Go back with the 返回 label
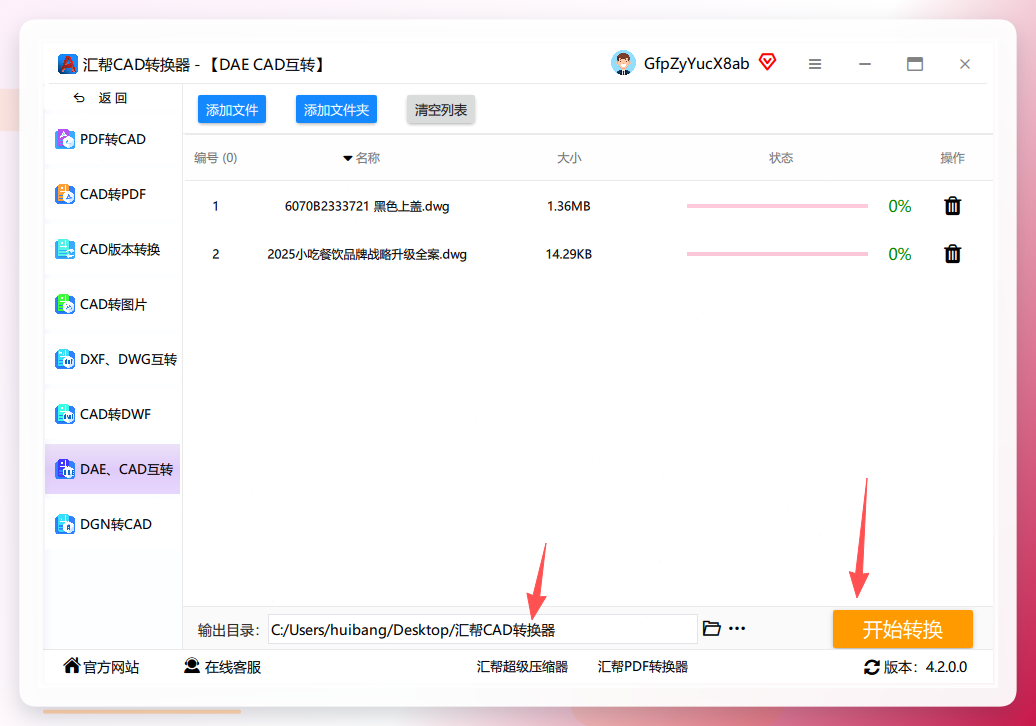The height and width of the screenshot is (726, 1036). 113,98
